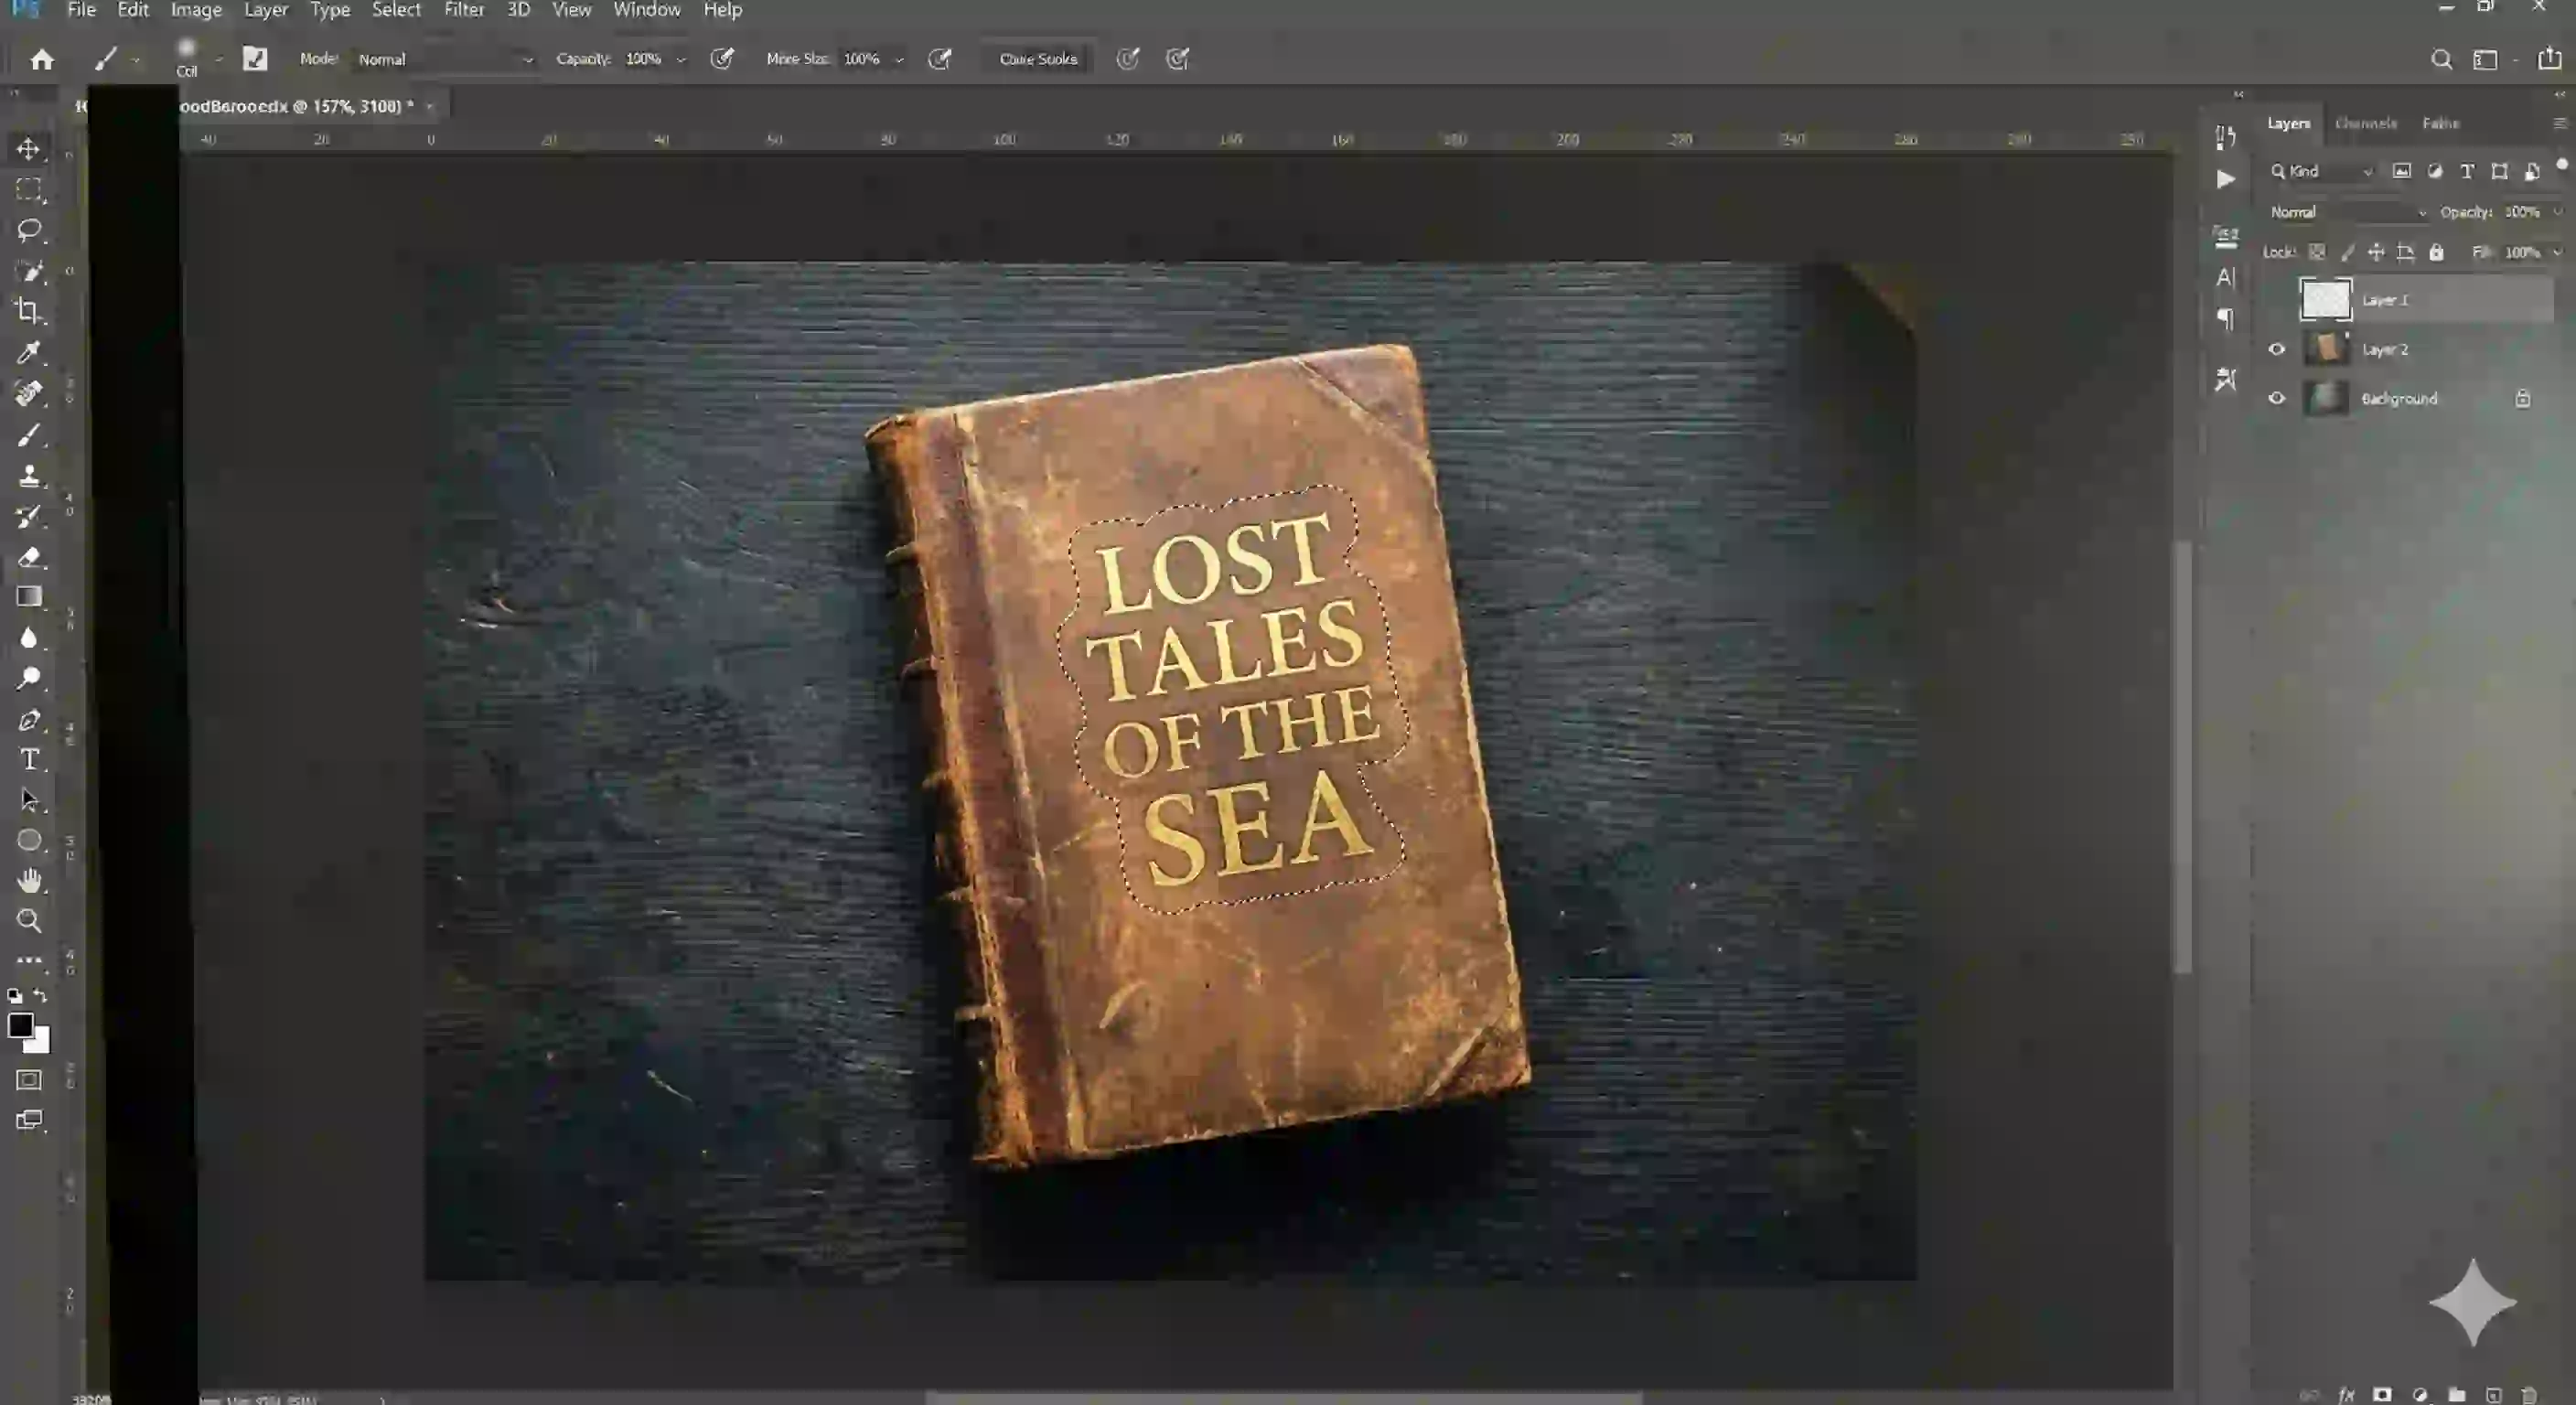
Task: Toggle visibility of the Background layer
Action: coord(2277,398)
